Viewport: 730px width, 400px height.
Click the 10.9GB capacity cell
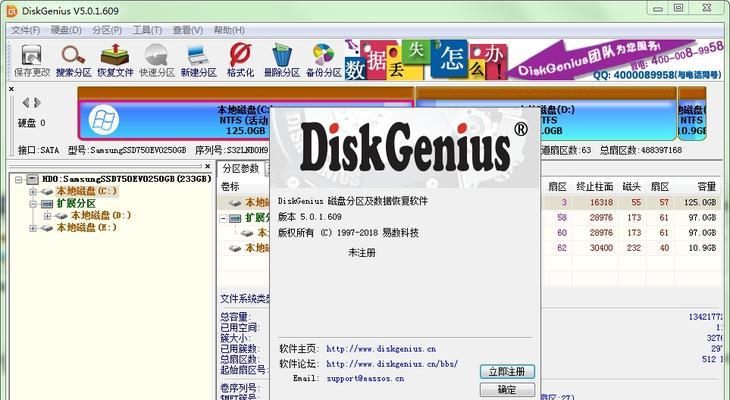(x=702, y=248)
